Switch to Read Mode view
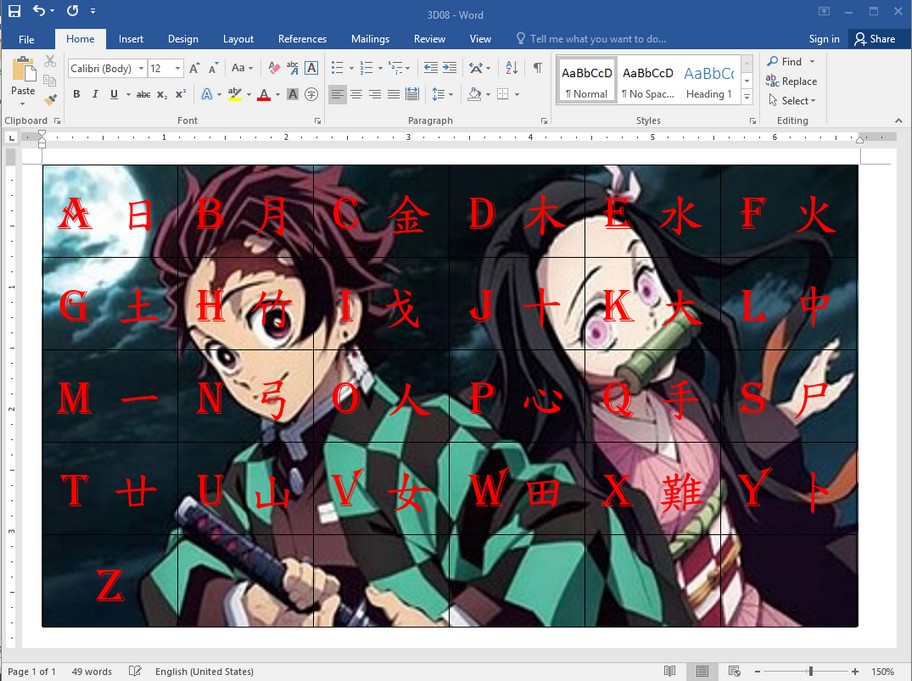 [x=670, y=671]
